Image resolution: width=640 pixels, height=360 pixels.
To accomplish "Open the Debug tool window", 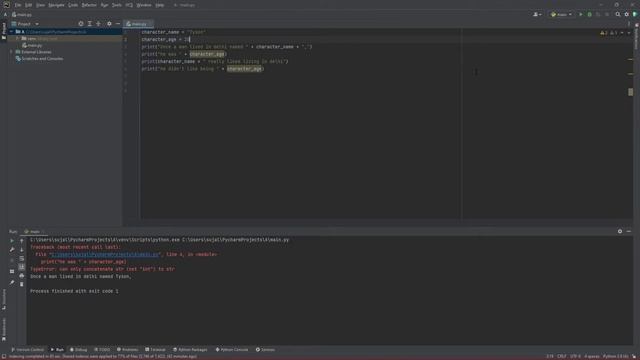I will click(79, 349).
